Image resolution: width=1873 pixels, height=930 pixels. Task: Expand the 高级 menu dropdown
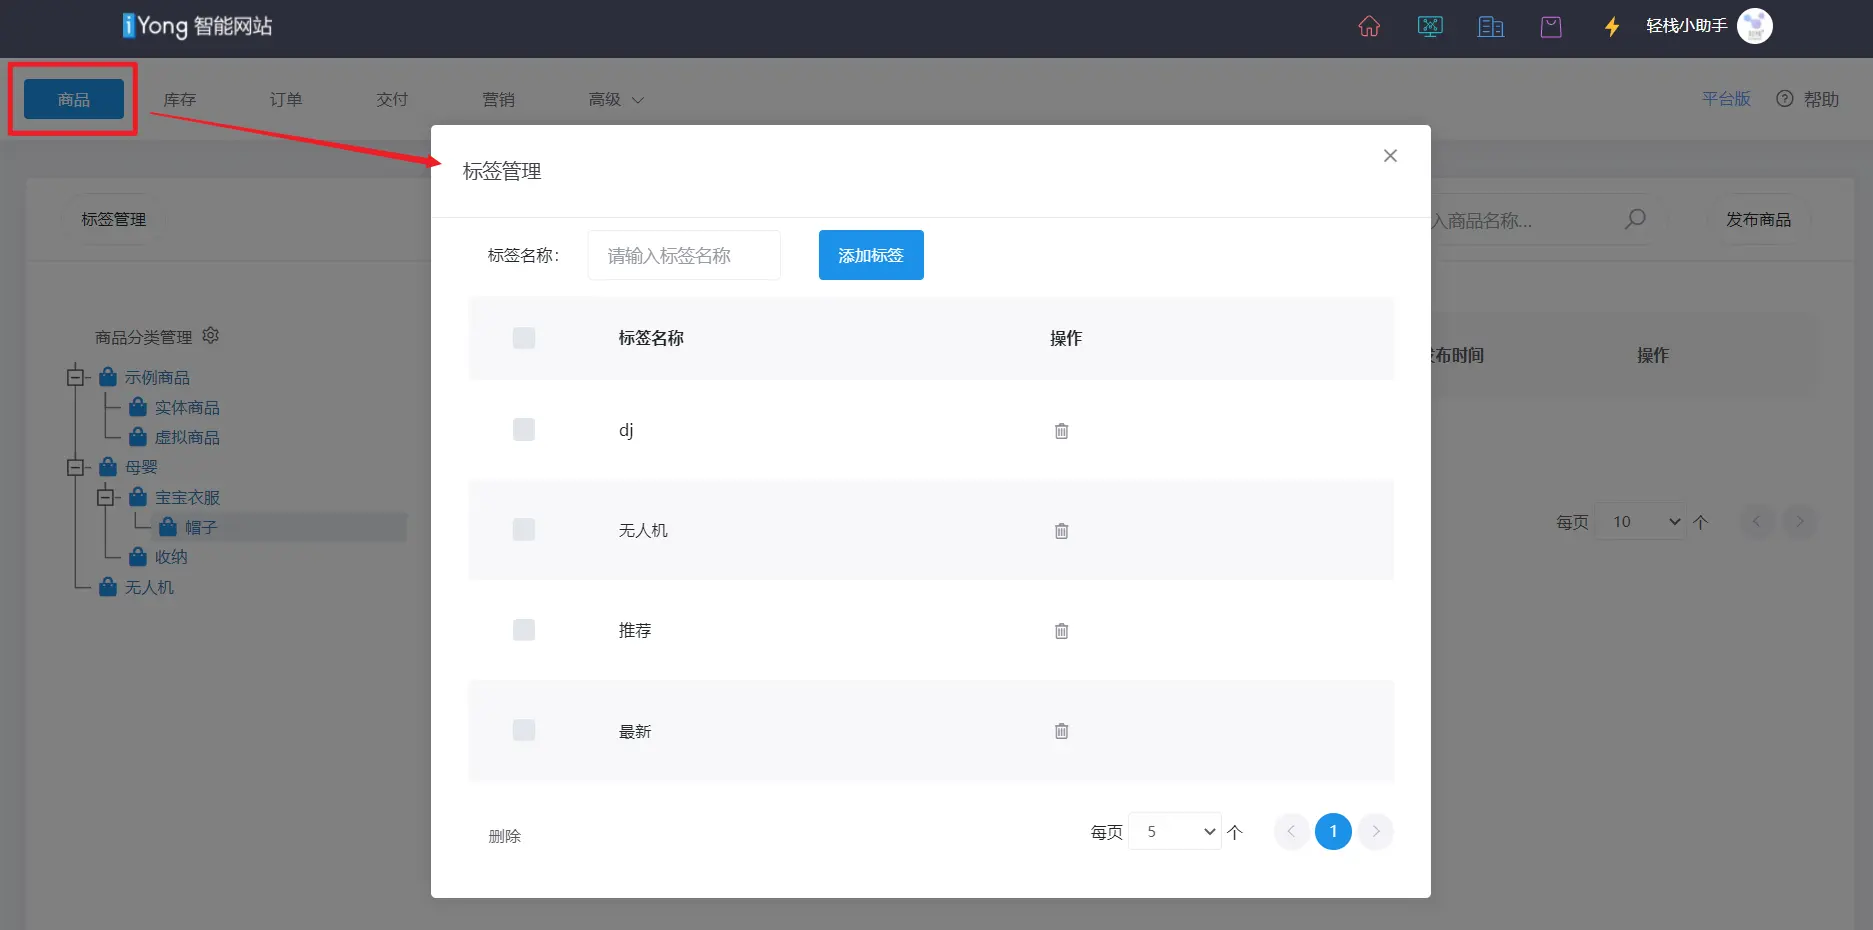(615, 100)
